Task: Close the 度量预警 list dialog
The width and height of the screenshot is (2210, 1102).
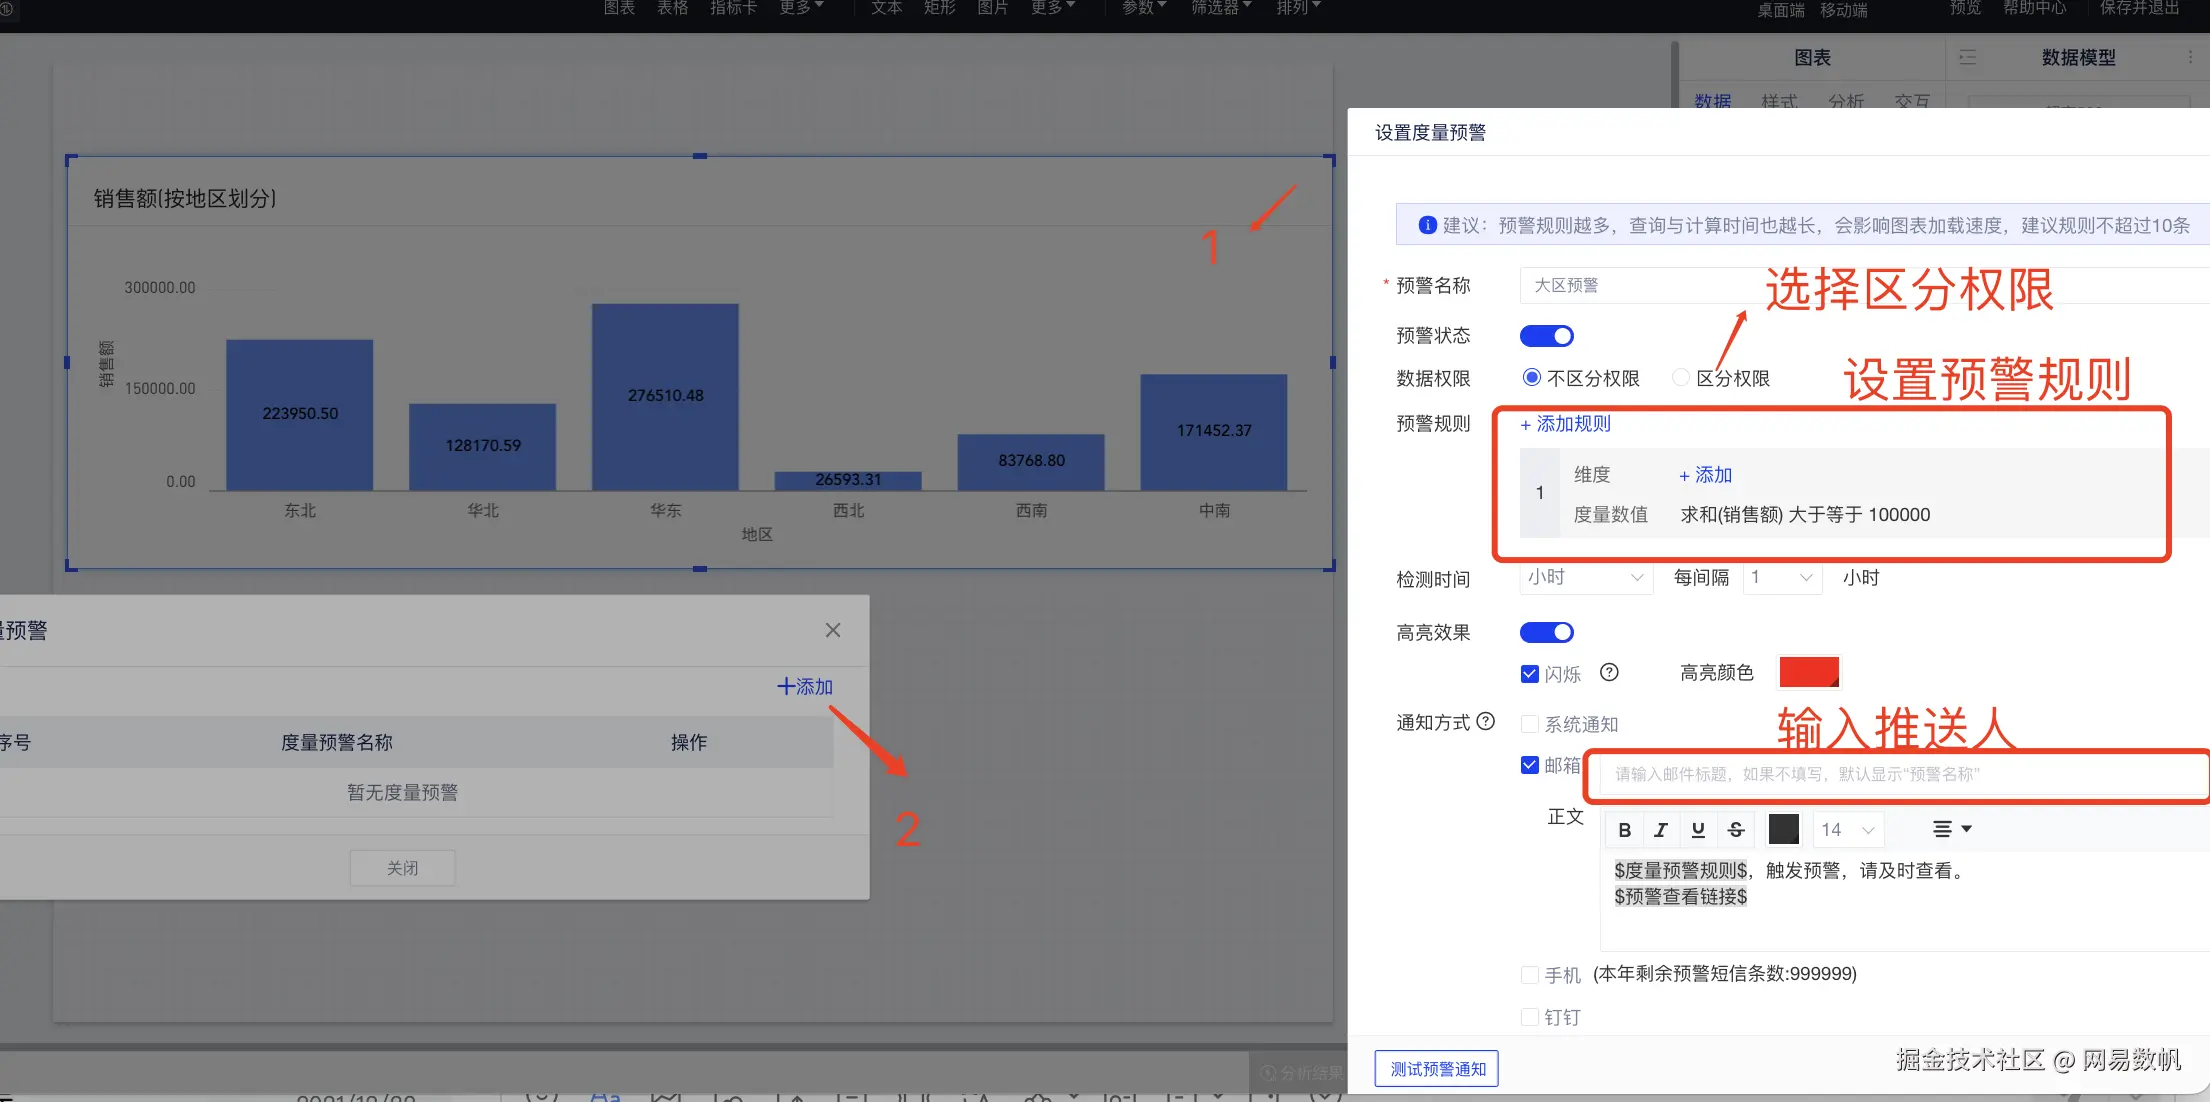Action: pos(833,630)
